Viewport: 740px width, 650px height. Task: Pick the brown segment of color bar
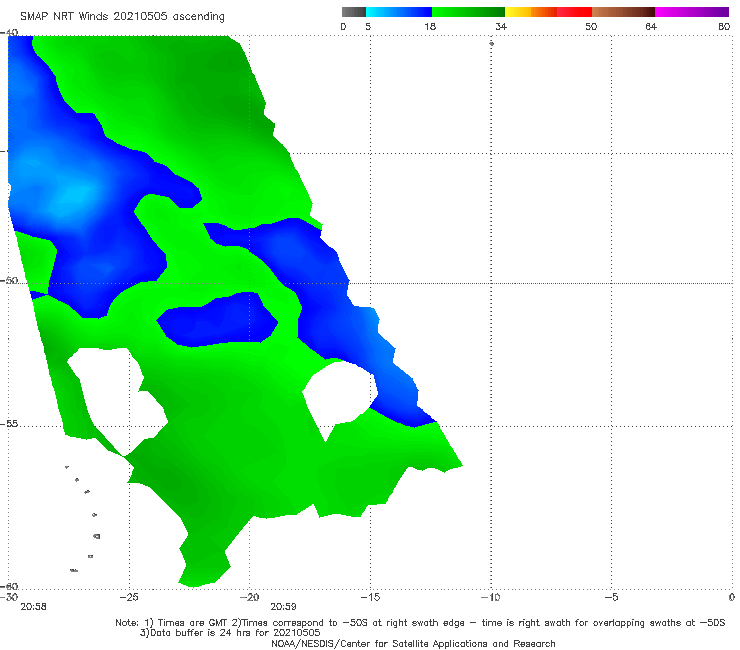623,12
